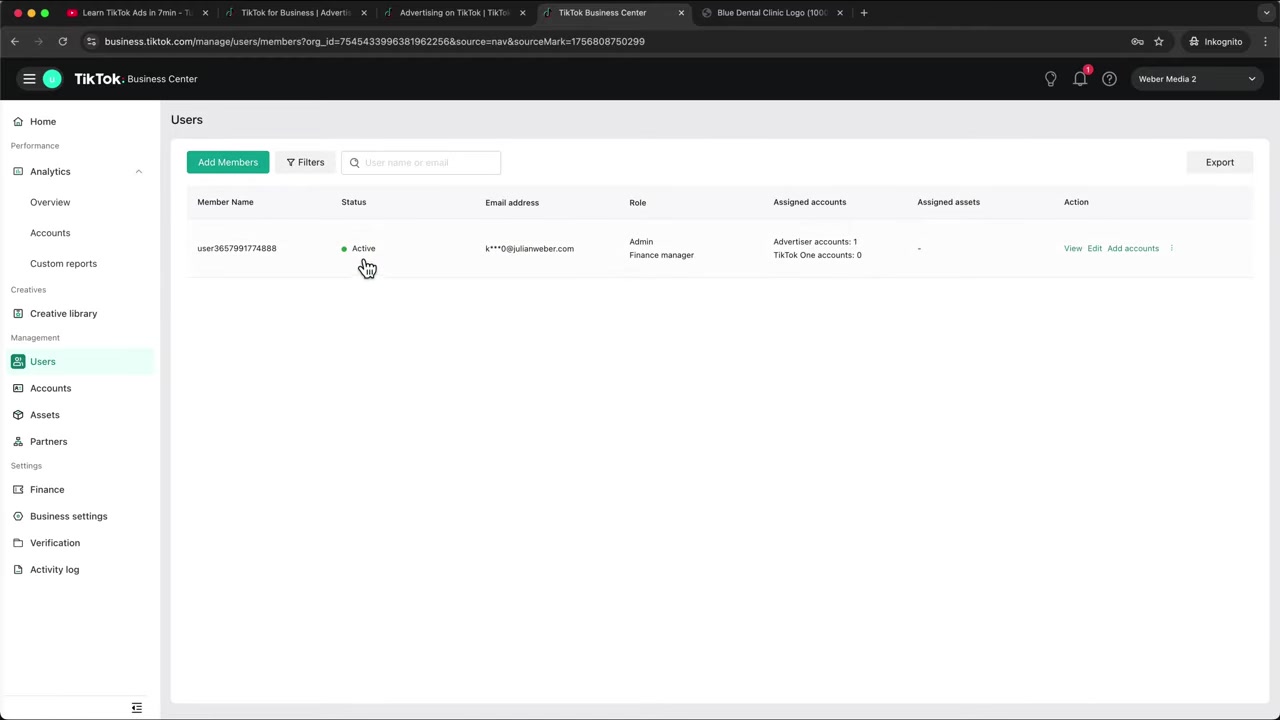This screenshot has width=1280, height=720.
Task: Expand the Weber Media 2 account dropdown
Action: click(1196, 79)
